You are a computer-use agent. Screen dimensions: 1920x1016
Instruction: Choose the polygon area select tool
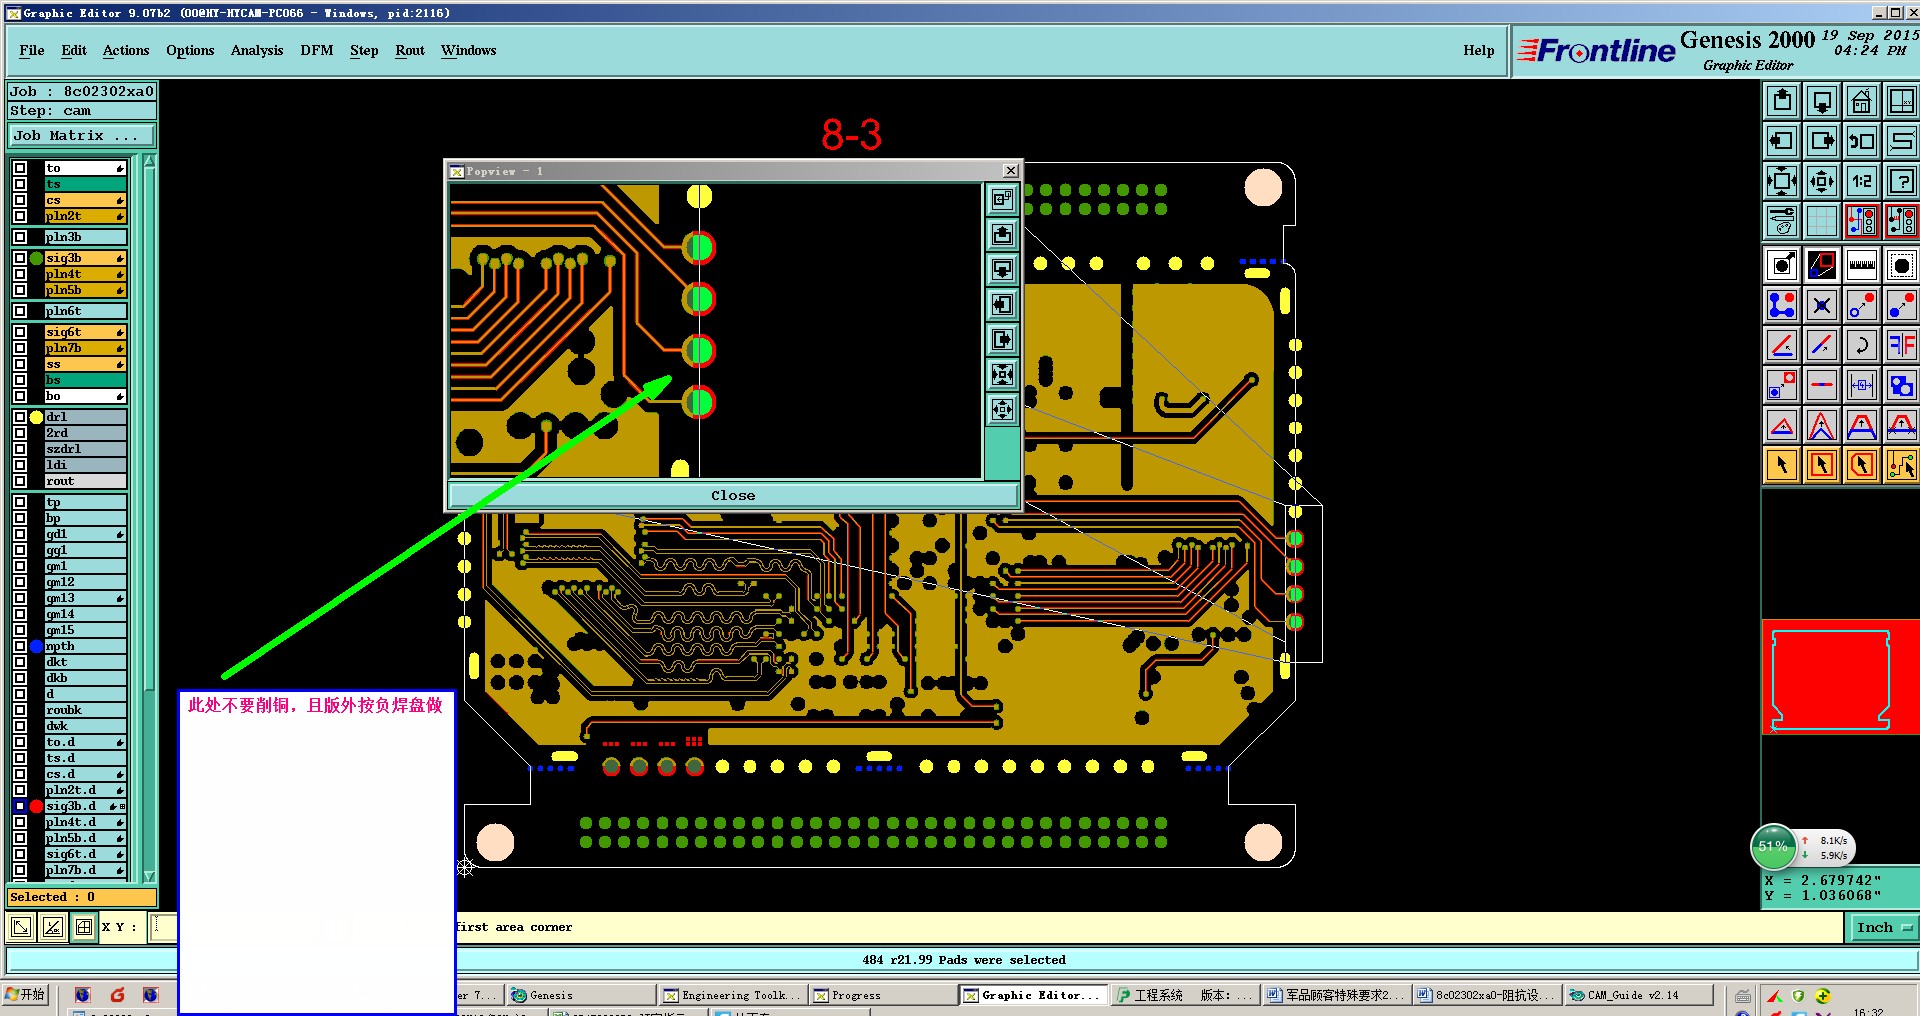tap(1861, 465)
